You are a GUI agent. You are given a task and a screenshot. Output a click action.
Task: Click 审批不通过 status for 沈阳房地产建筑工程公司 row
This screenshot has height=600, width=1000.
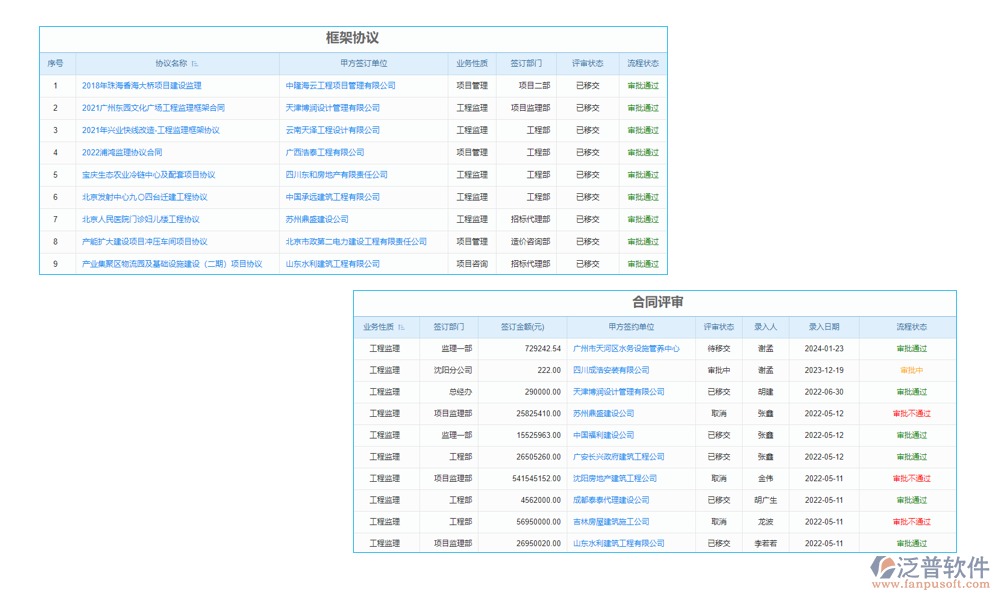coord(913,478)
